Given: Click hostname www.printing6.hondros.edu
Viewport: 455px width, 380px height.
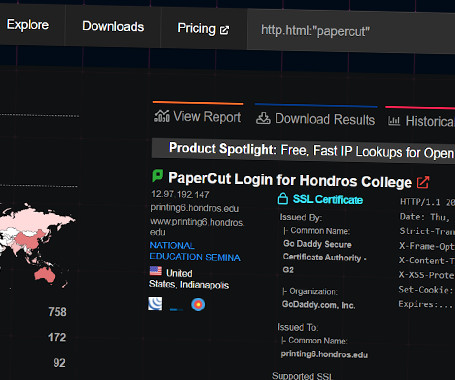Looking at the screenshot, I should [197, 227].
